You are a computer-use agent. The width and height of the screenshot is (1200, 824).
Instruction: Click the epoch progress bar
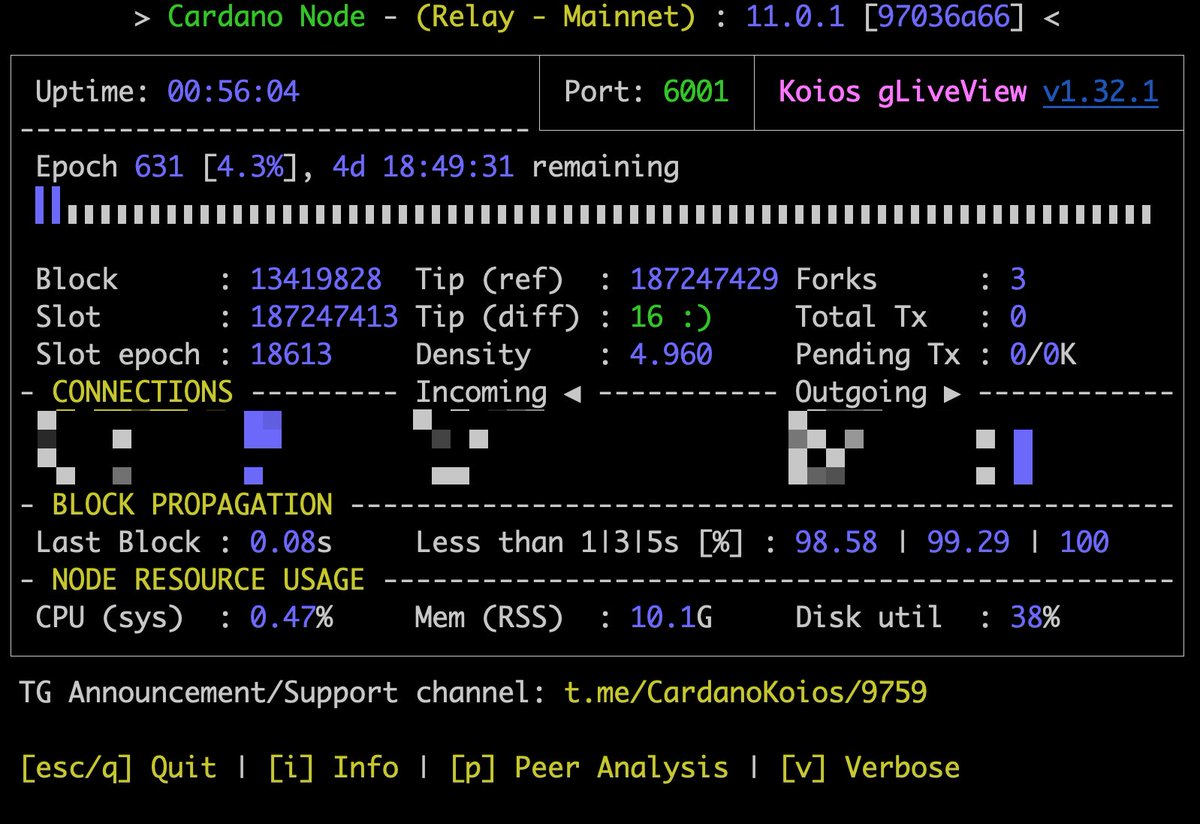(x=594, y=207)
